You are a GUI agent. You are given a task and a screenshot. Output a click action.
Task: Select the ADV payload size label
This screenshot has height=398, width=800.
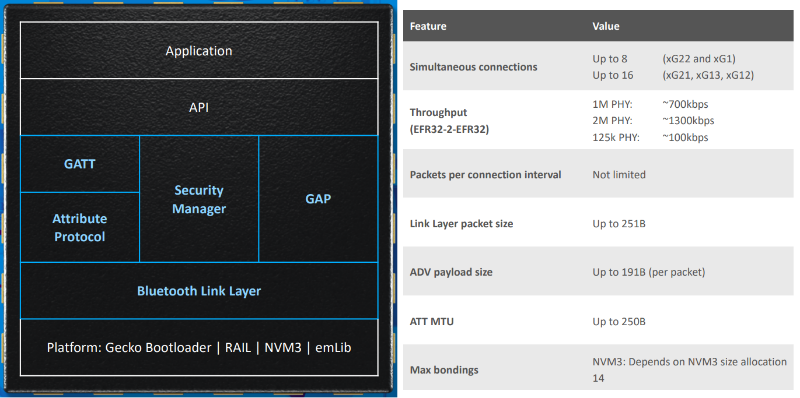click(x=451, y=272)
